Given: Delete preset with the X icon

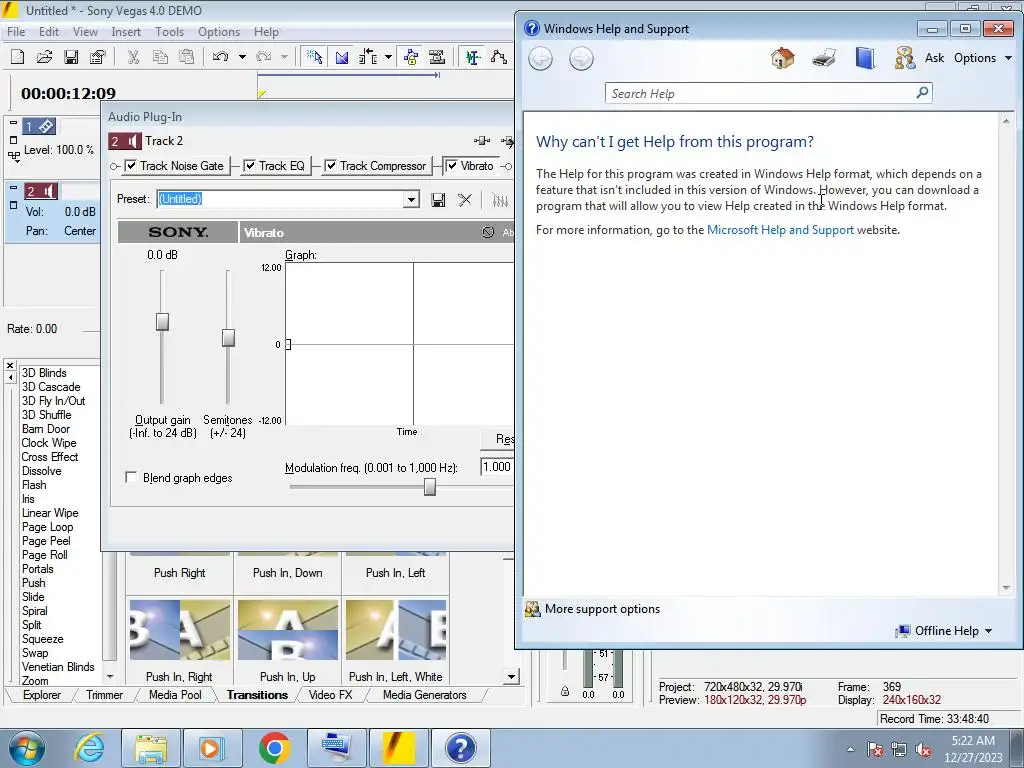Looking at the screenshot, I should (x=465, y=199).
